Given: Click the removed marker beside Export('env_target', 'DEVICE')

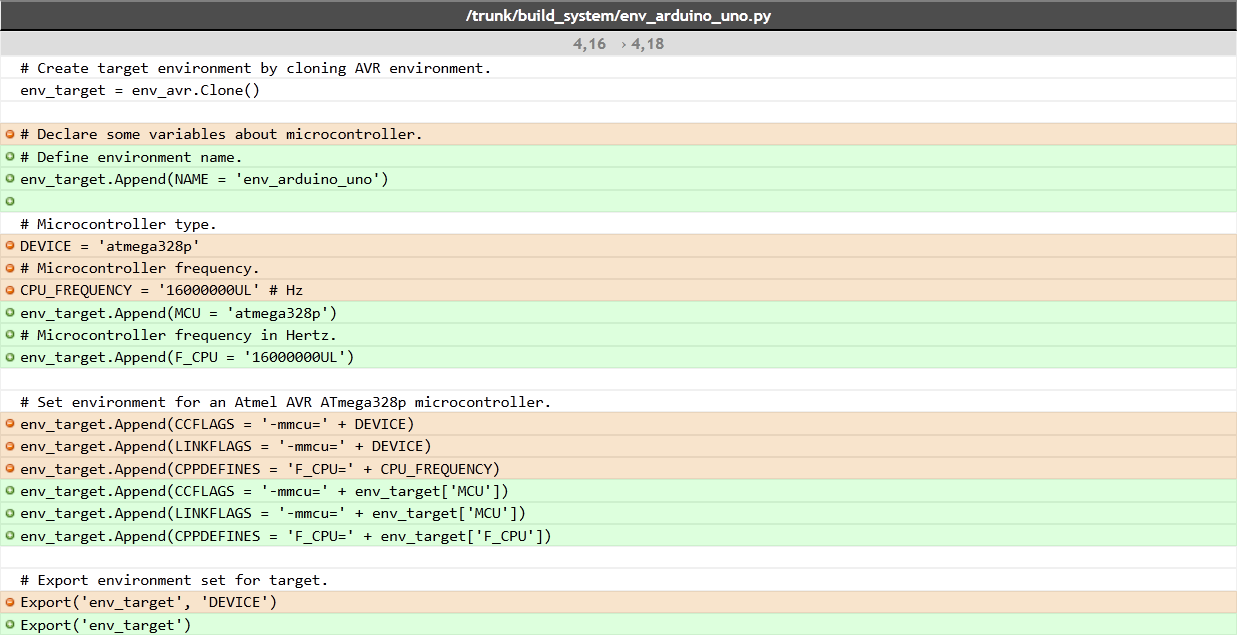Looking at the screenshot, I should pos(9,602).
